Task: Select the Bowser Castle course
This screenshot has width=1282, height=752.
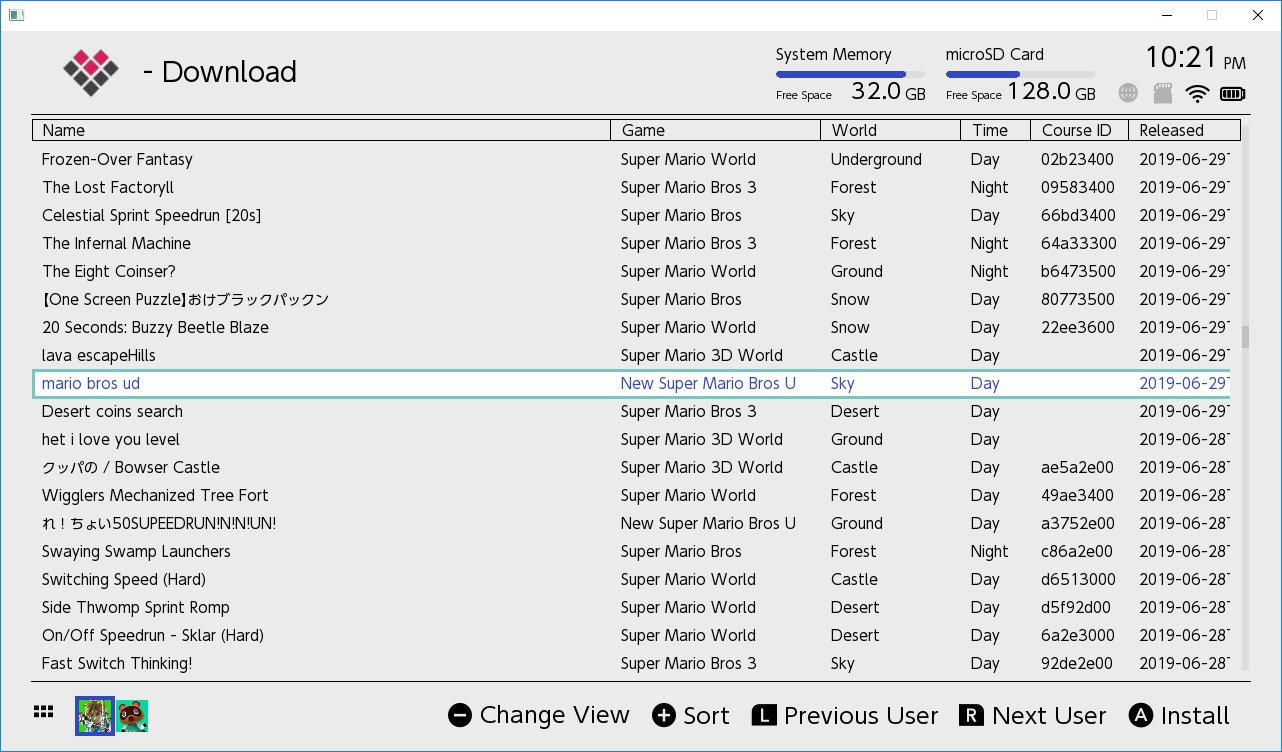Action: pos(631,467)
